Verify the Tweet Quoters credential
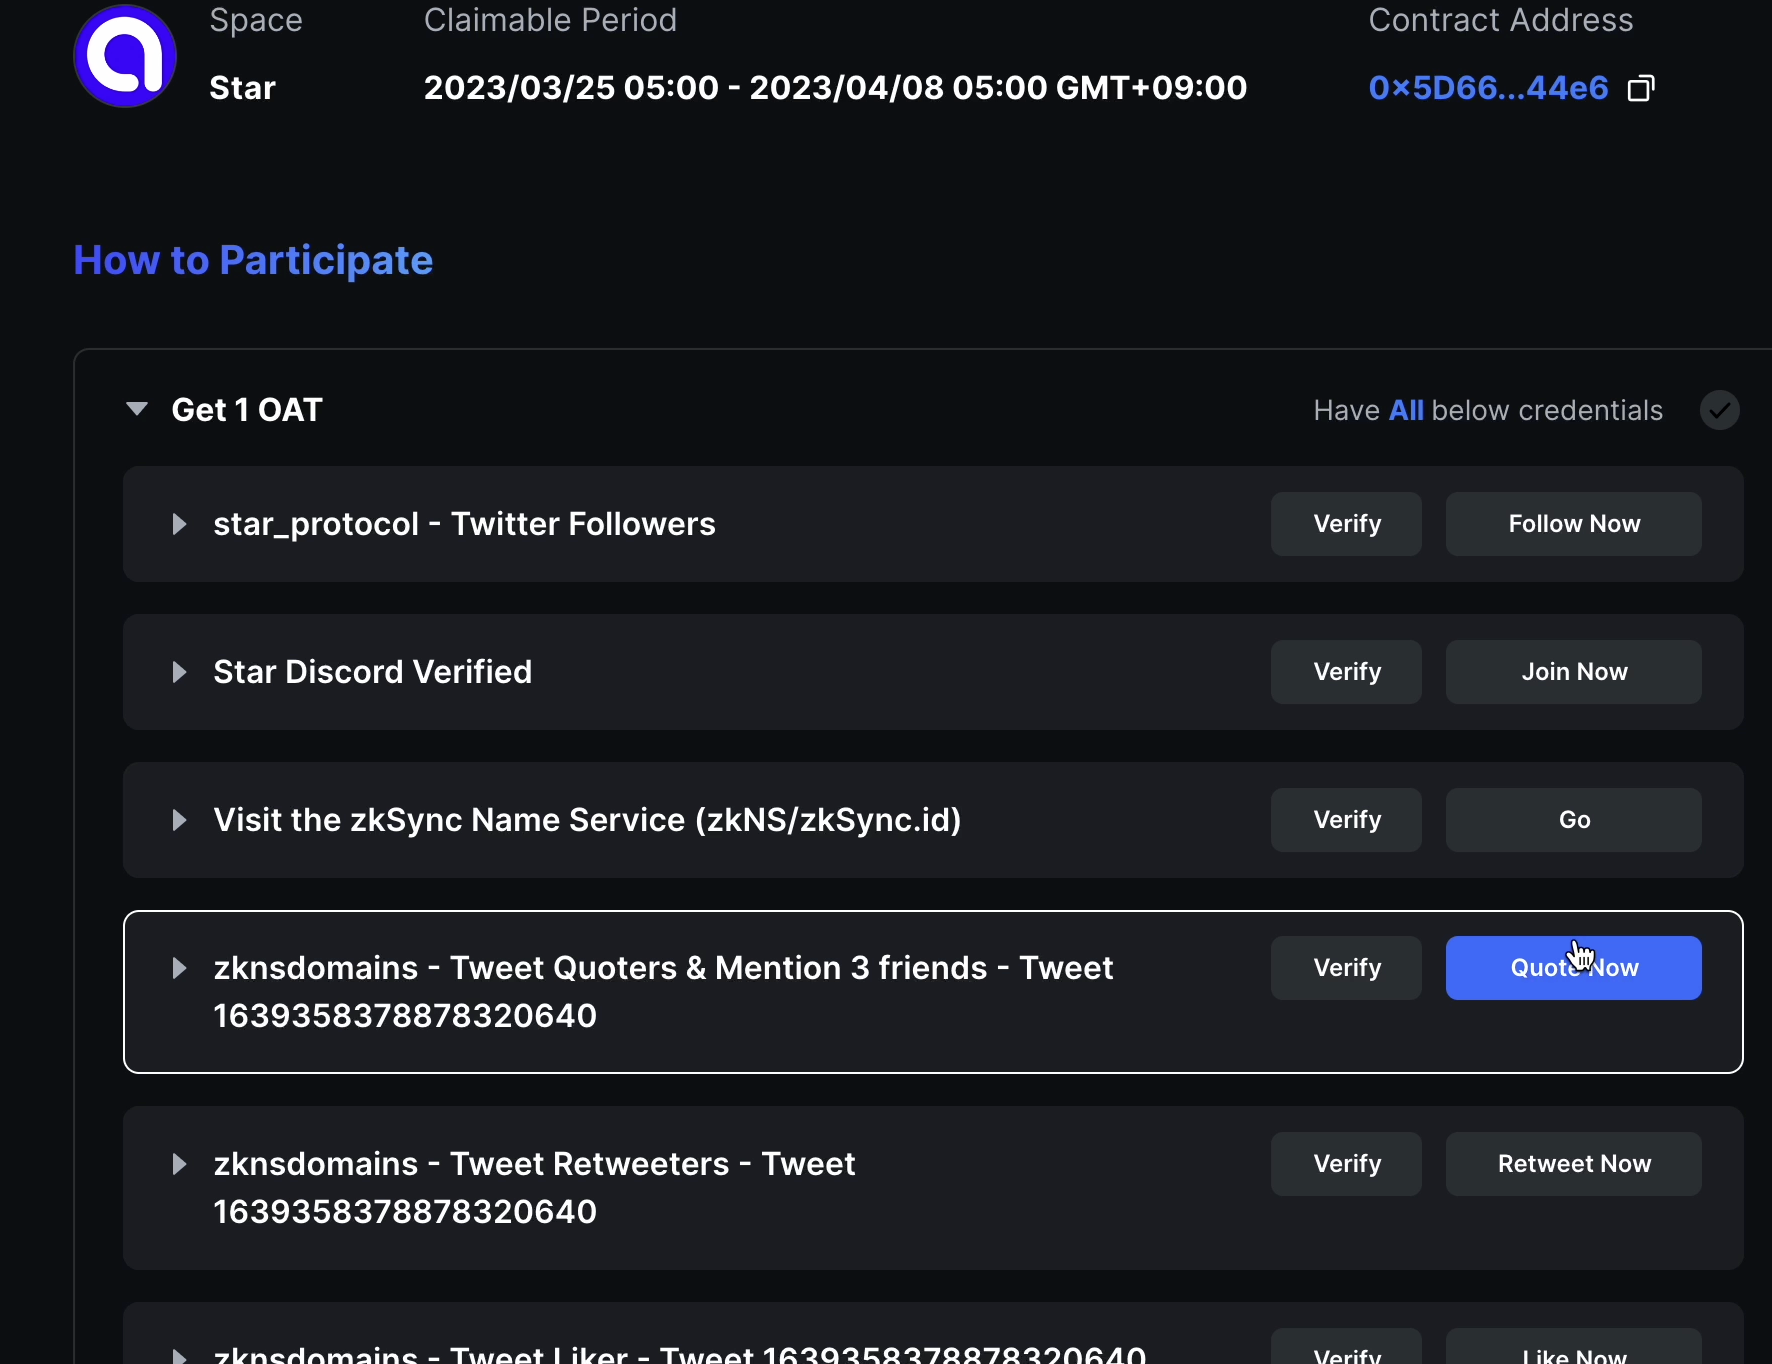 click(x=1346, y=968)
